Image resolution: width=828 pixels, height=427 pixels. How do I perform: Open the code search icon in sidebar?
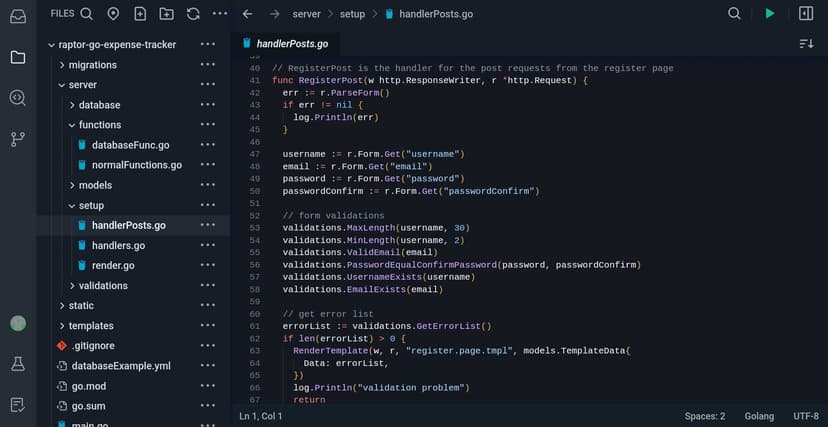pyautogui.click(x=17, y=98)
